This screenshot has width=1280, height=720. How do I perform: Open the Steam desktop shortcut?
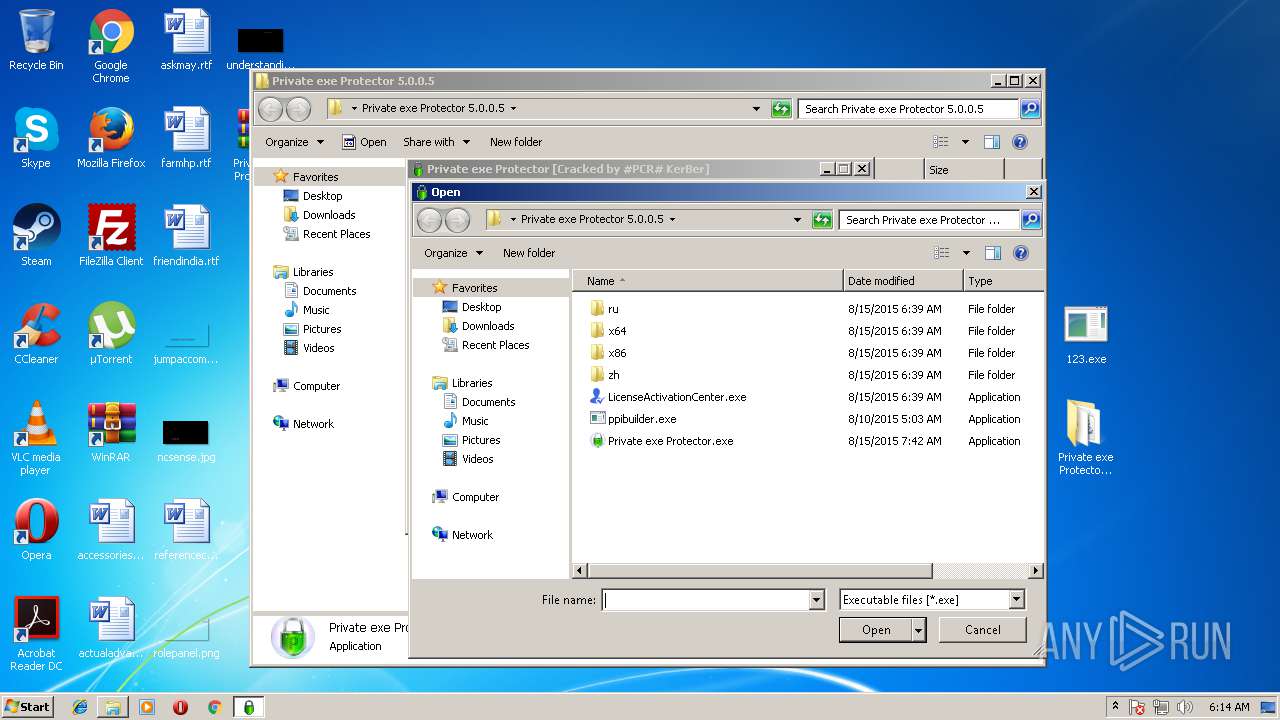pos(36,236)
